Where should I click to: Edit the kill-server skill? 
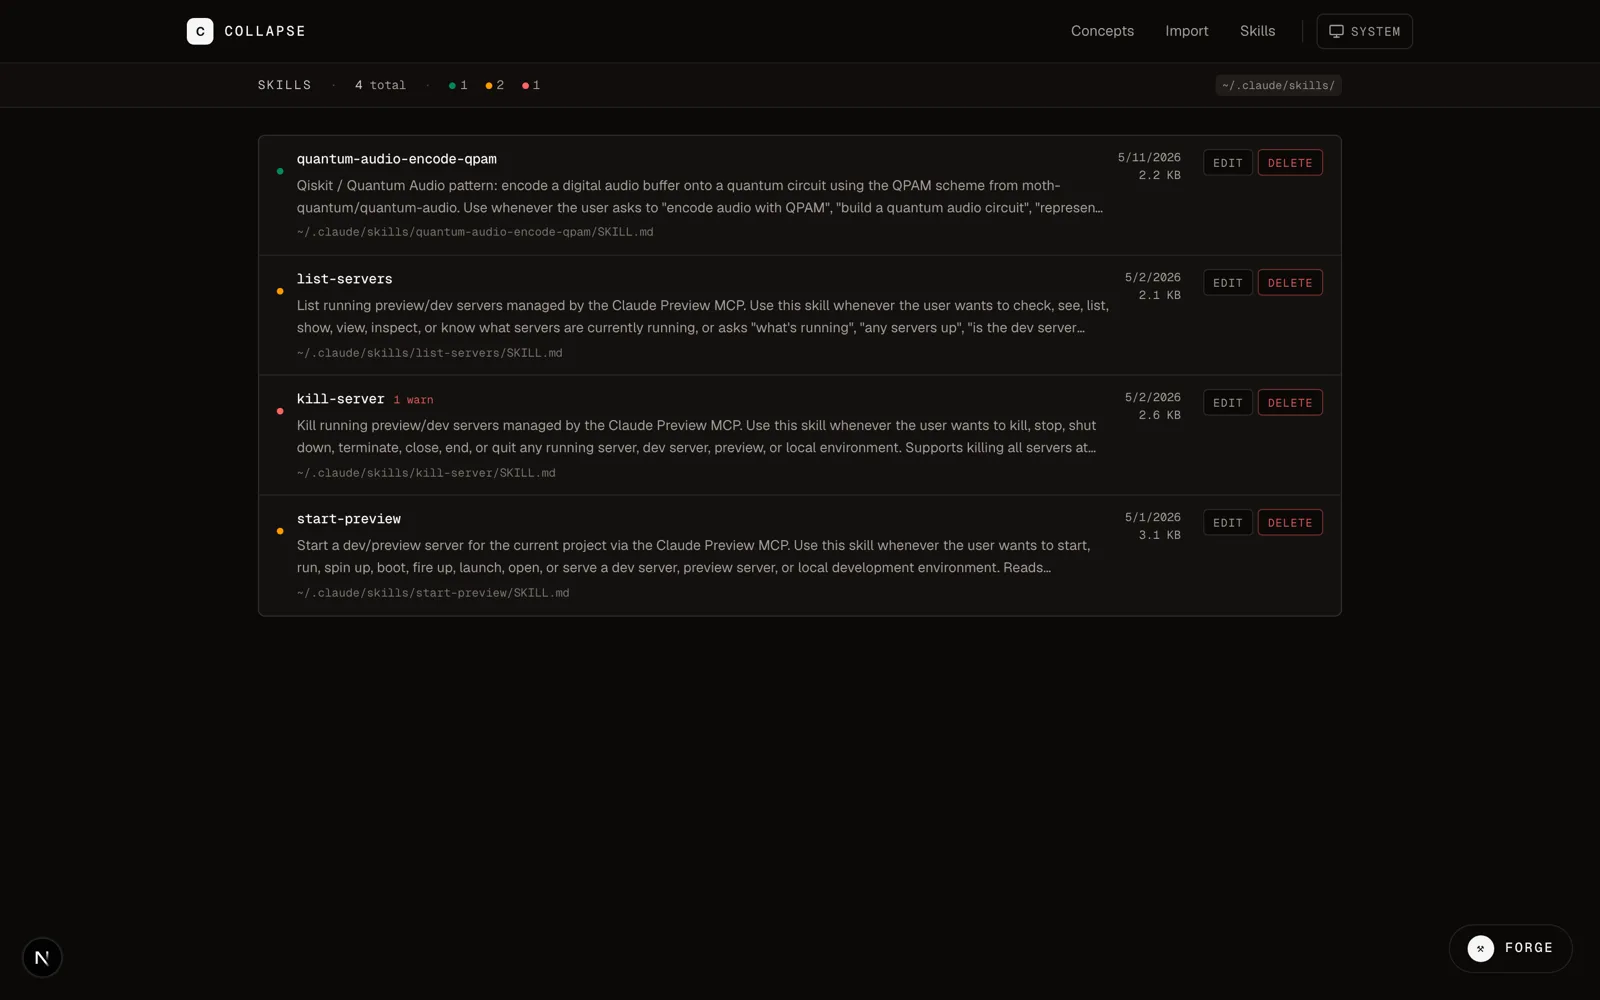[x=1228, y=403]
